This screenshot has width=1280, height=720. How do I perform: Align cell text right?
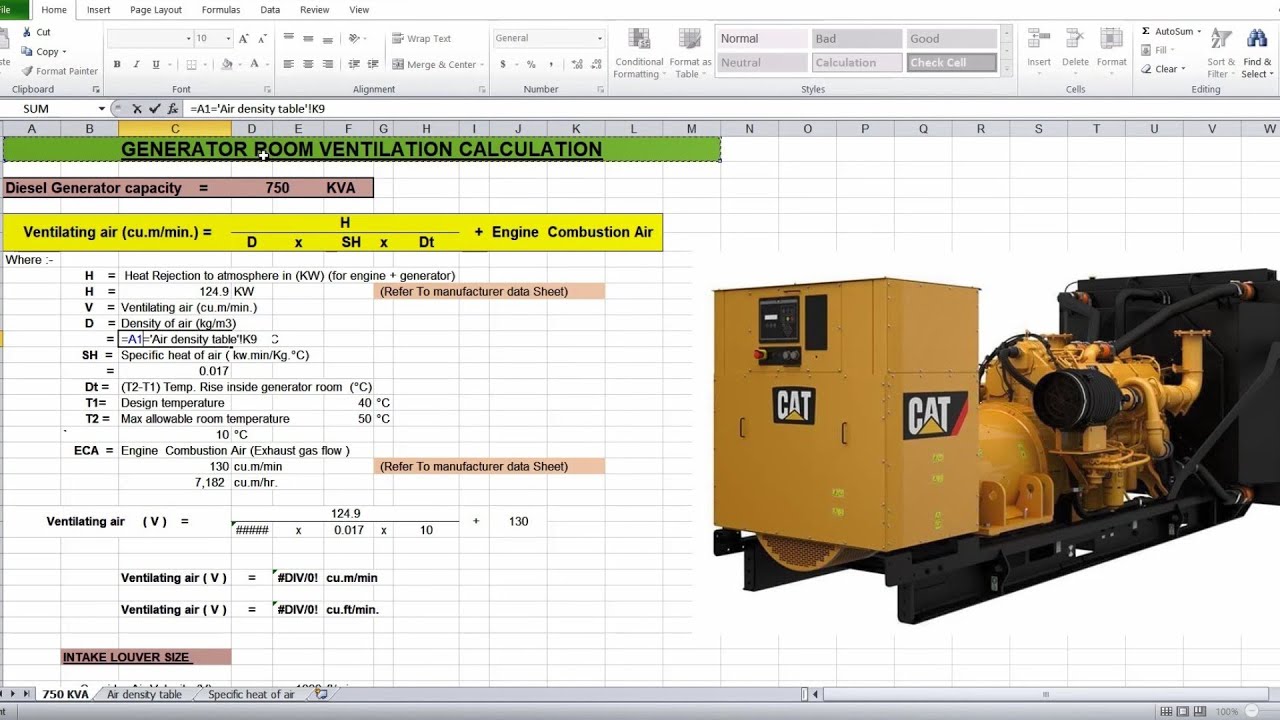327,64
